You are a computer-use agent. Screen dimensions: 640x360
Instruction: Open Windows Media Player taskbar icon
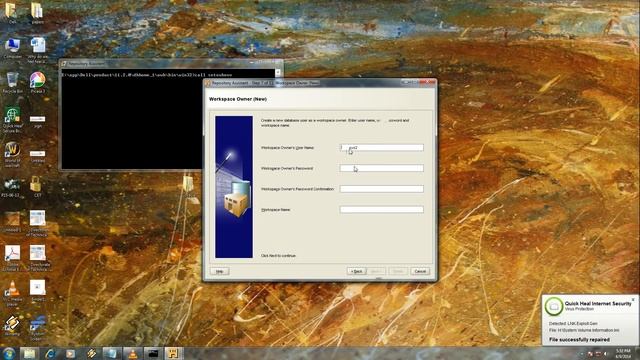[71, 353]
